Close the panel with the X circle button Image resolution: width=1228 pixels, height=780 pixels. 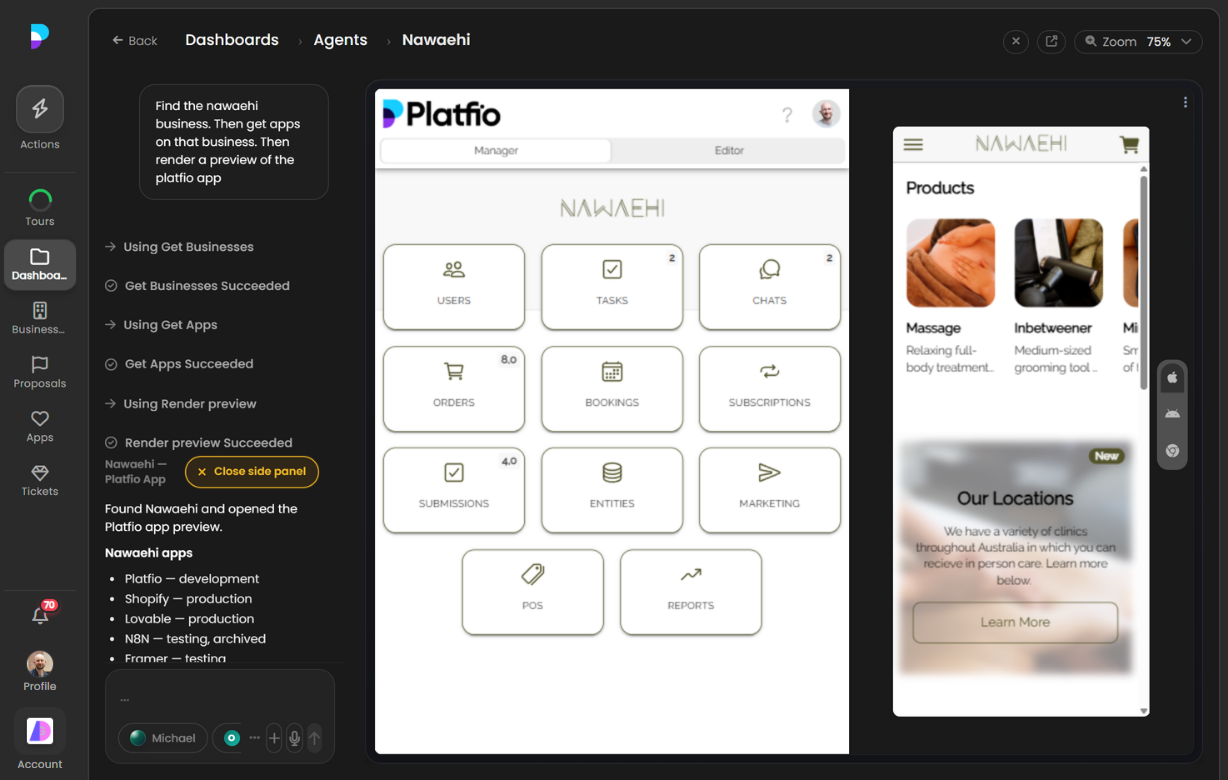1016,41
